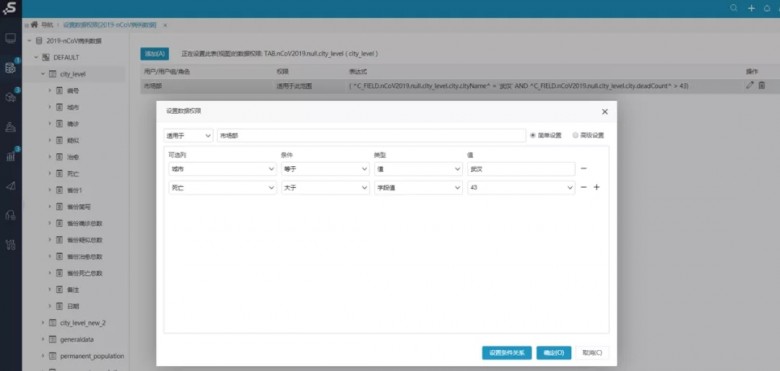Click the trash delete icon in permission row
Screen dimensions: 780x371
coord(762,86)
